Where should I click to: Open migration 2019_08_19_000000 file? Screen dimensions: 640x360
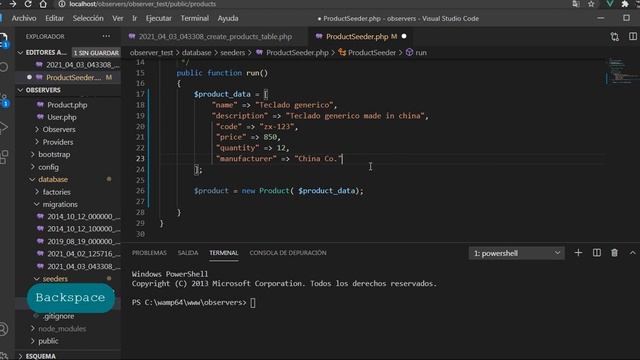tap(84, 241)
